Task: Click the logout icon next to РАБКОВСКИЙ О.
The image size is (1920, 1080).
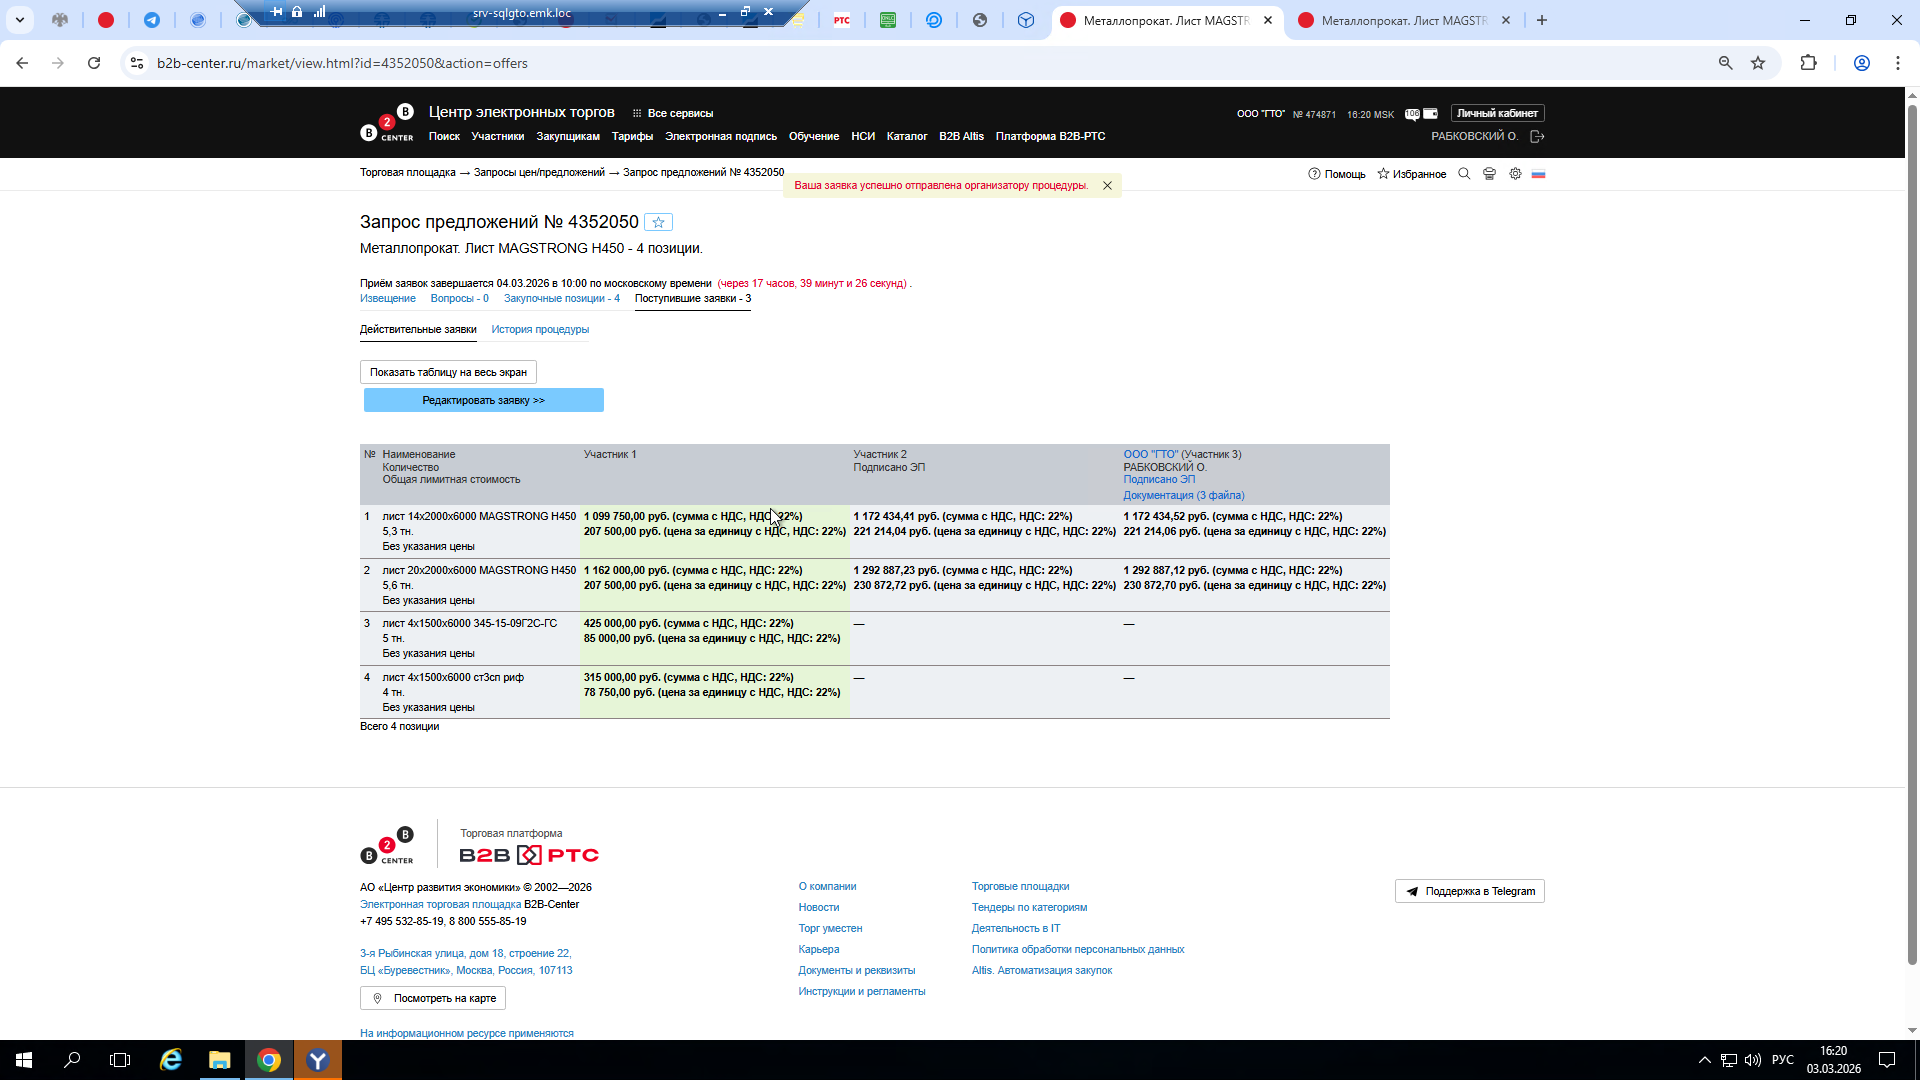Action: [1537, 137]
